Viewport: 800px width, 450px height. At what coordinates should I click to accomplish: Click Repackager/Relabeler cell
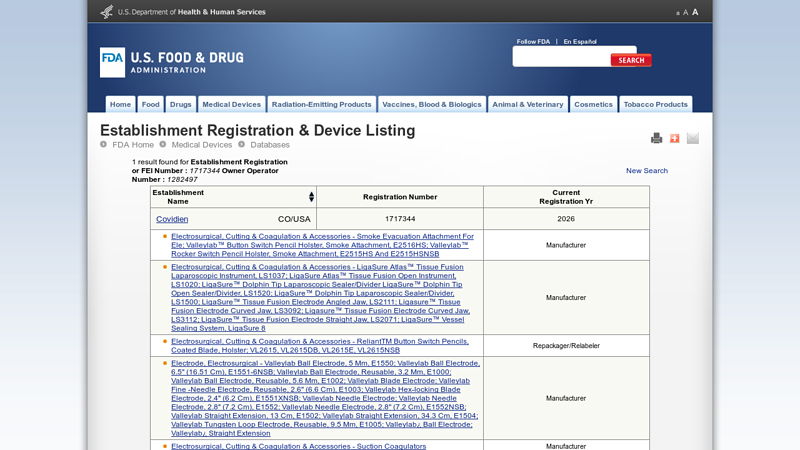coord(566,346)
